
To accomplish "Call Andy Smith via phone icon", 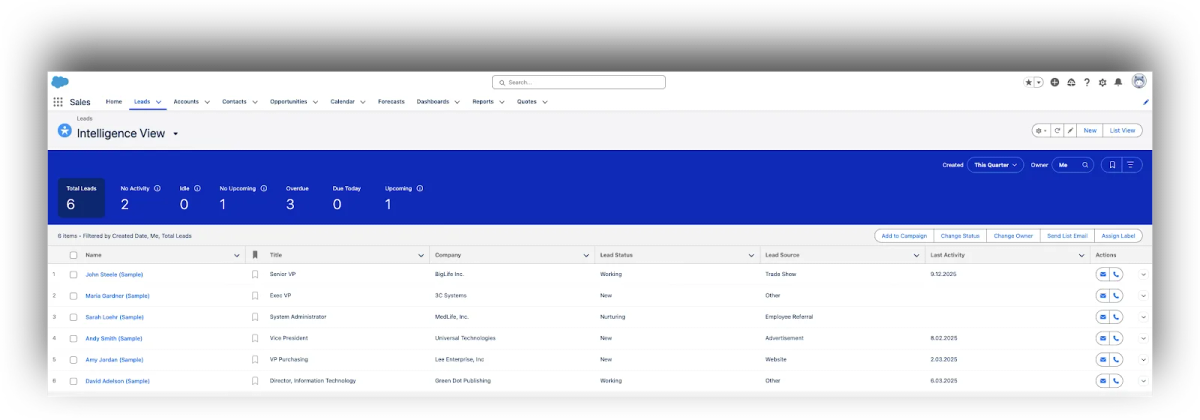I will 1116,338.
